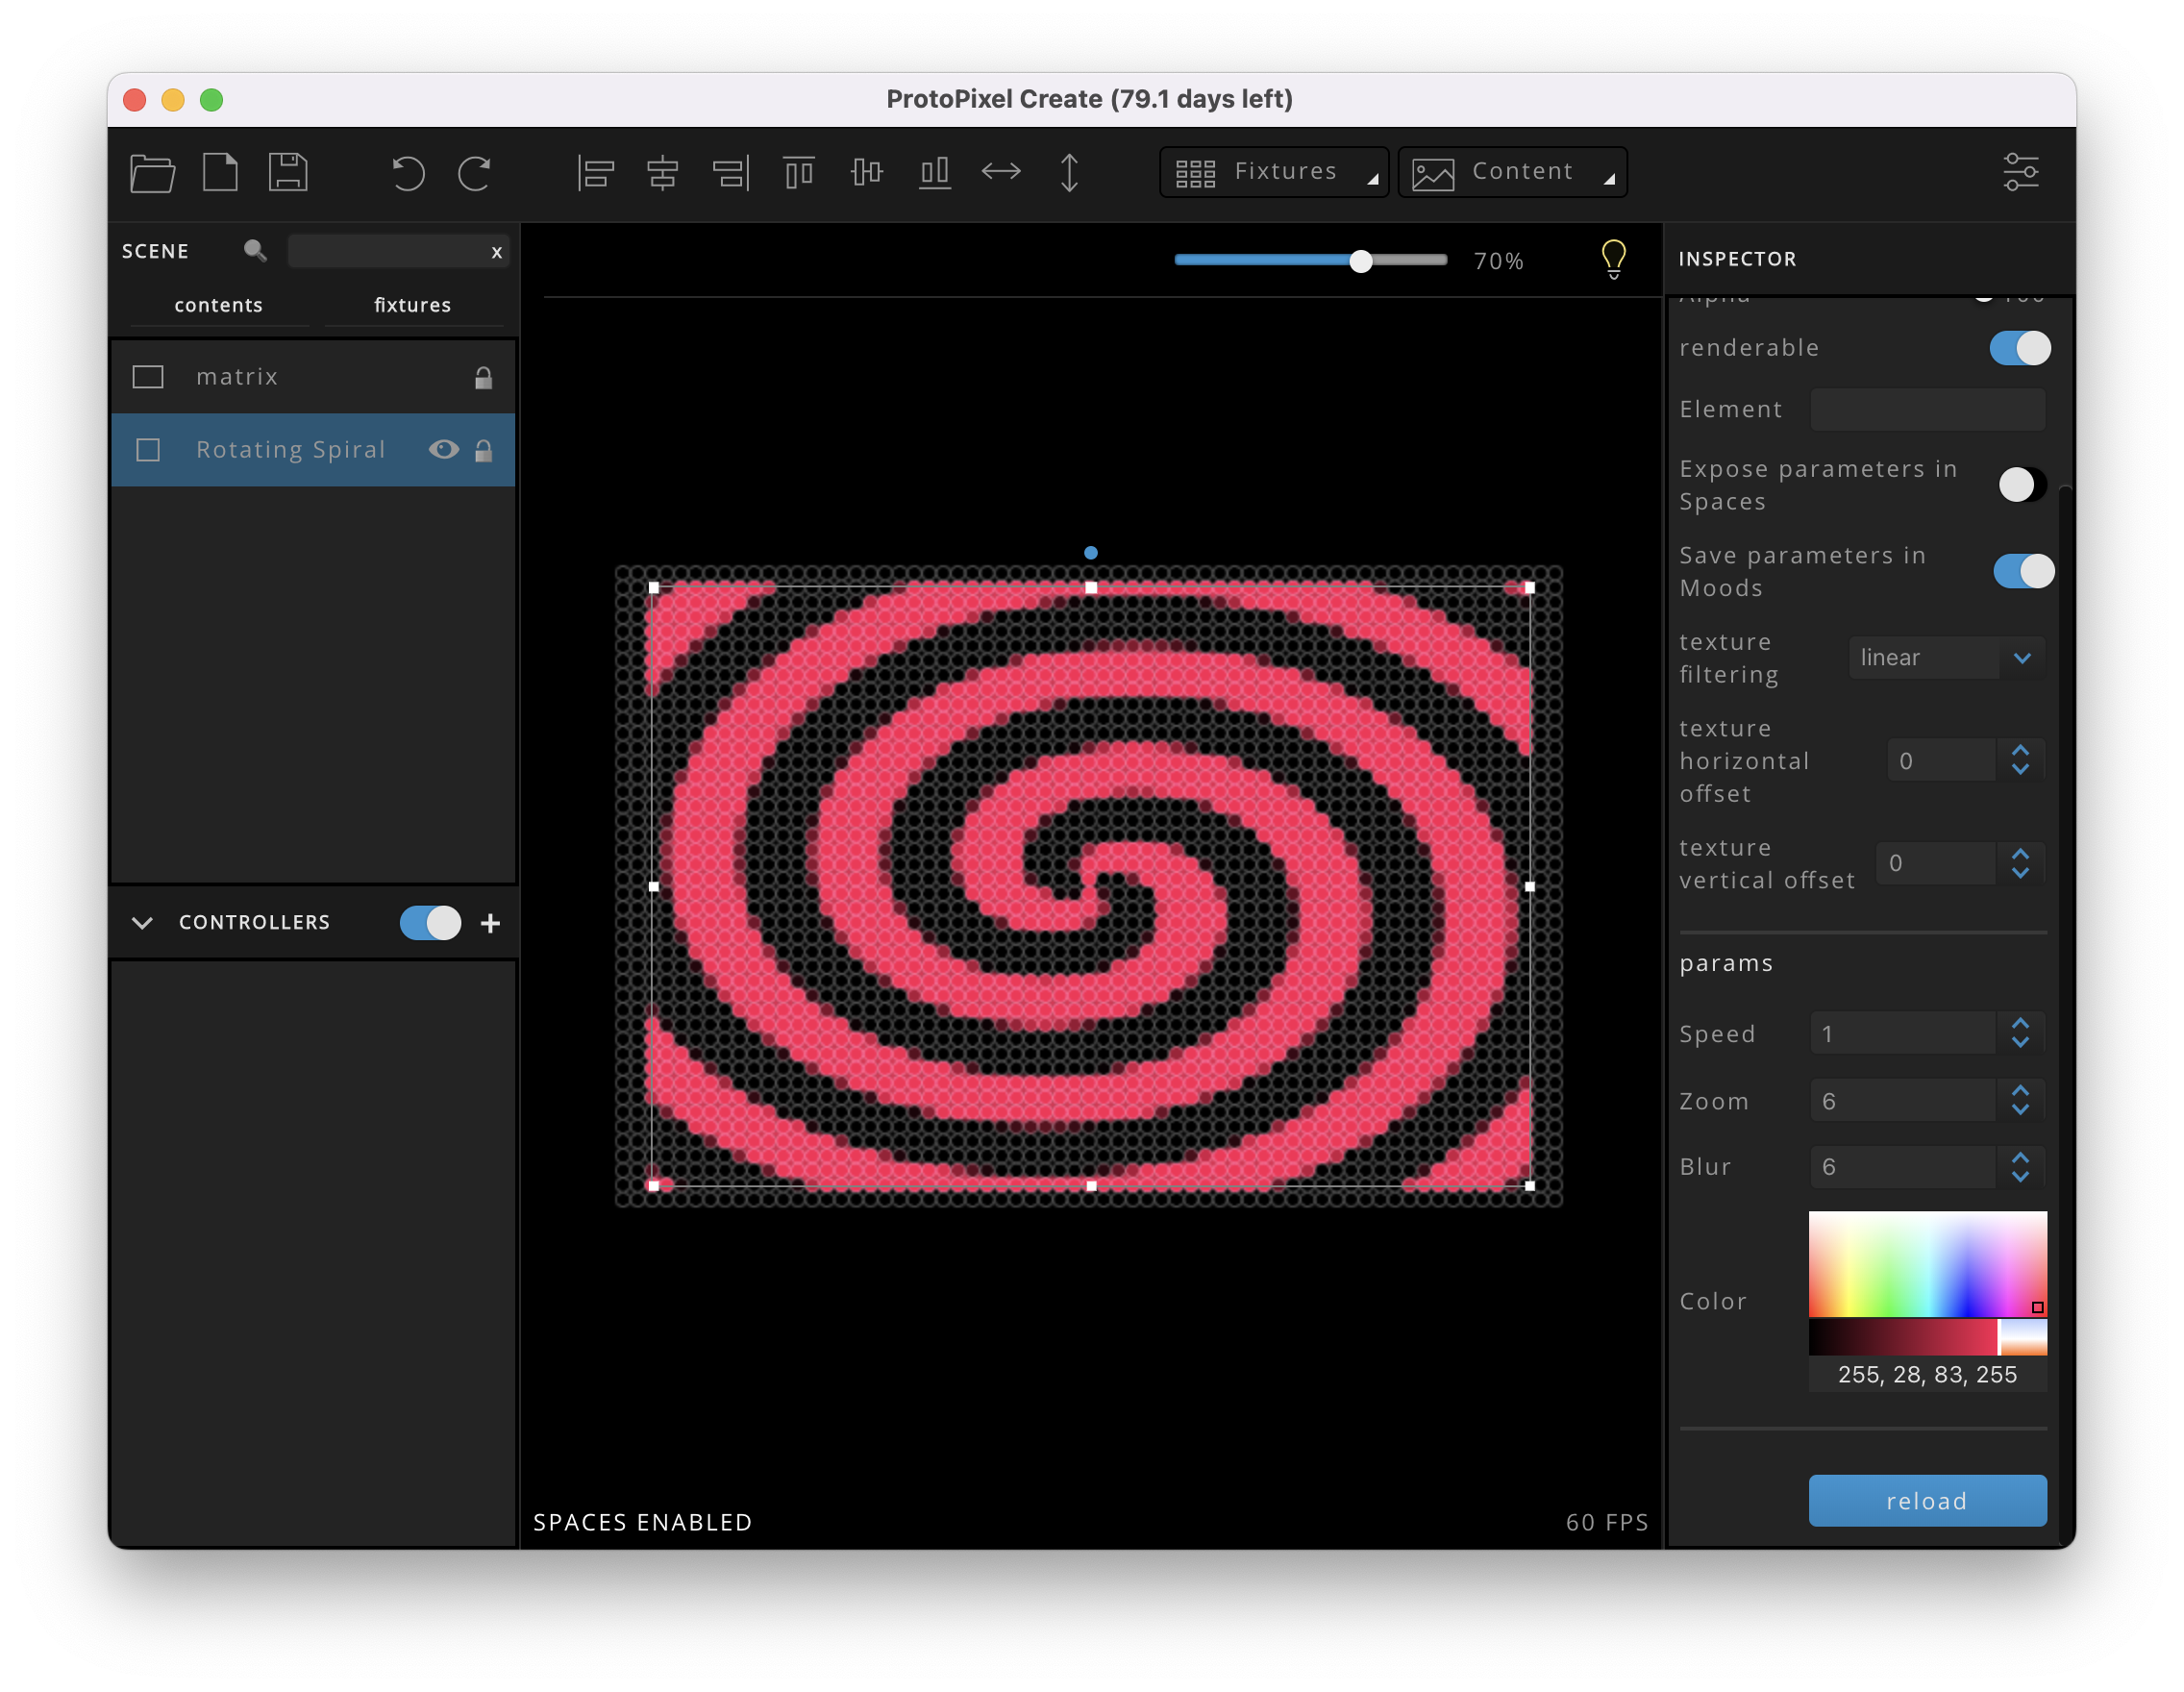
Task: Click the SPACES ENABLED status text
Action: click(x=642, y=1522)
